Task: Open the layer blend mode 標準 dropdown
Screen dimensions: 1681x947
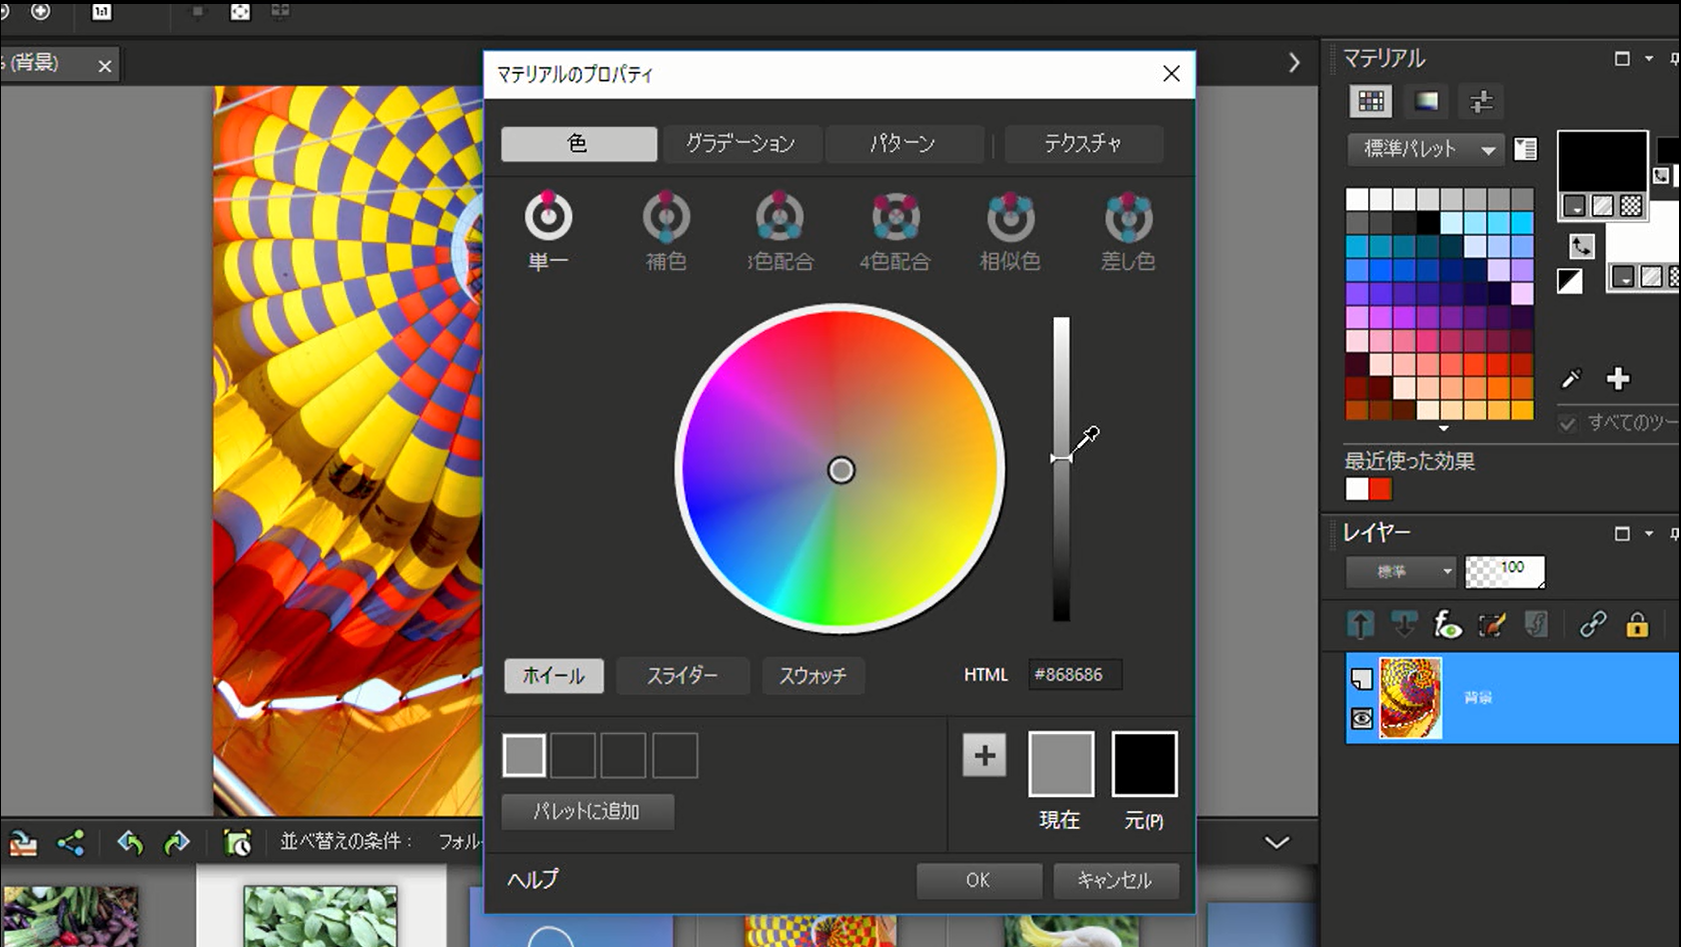Action: click(1400, 572)
